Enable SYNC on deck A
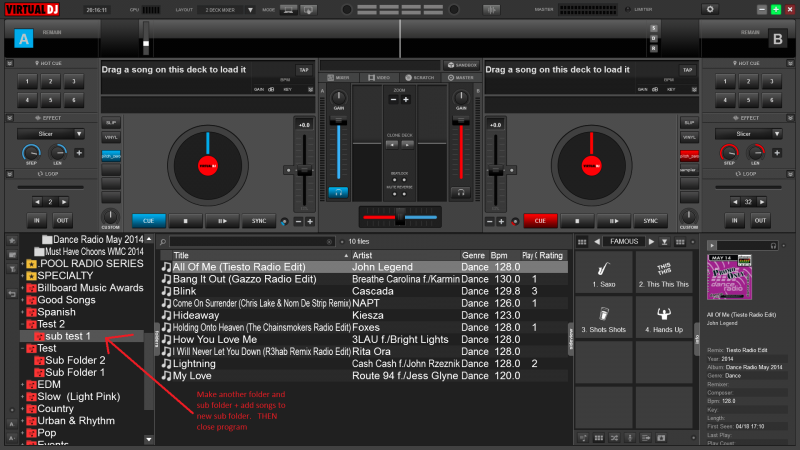Viewport: 800px width, 450px height. 259,221
